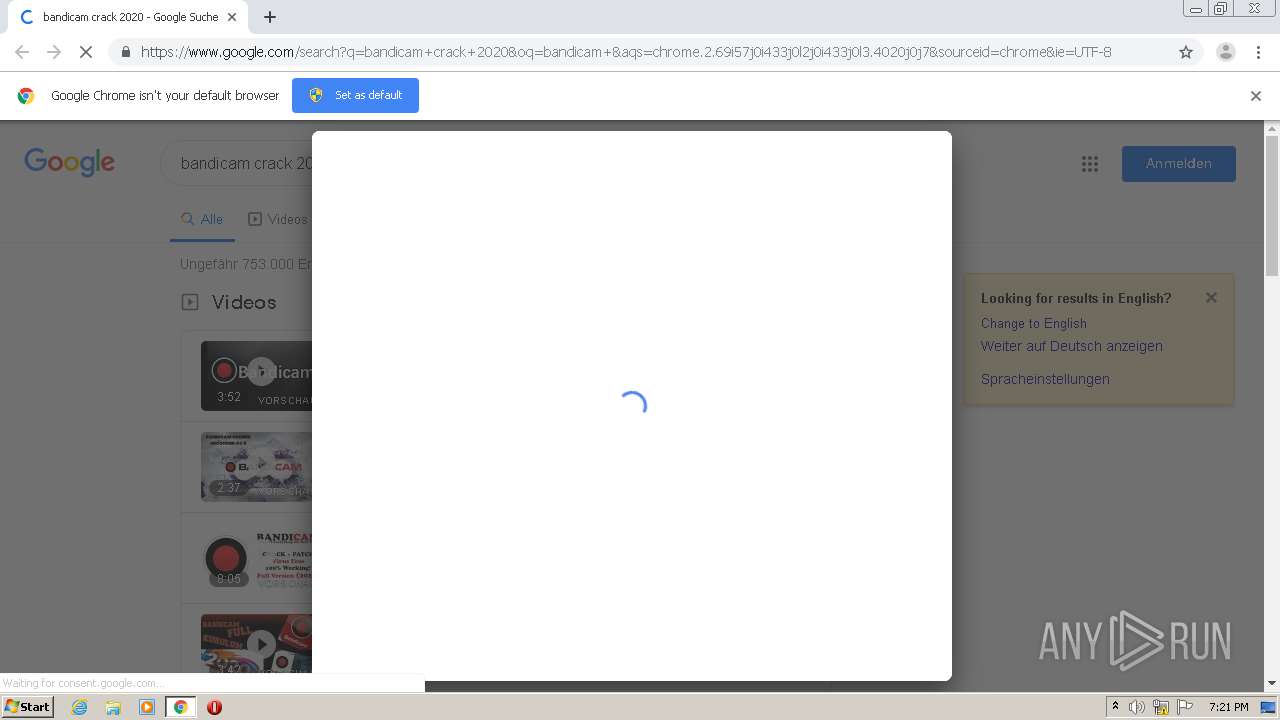Open the bottom Bandicam Full video thumbnail
This screenshot has width=1280, height=720.
click(x=257, y=643)
